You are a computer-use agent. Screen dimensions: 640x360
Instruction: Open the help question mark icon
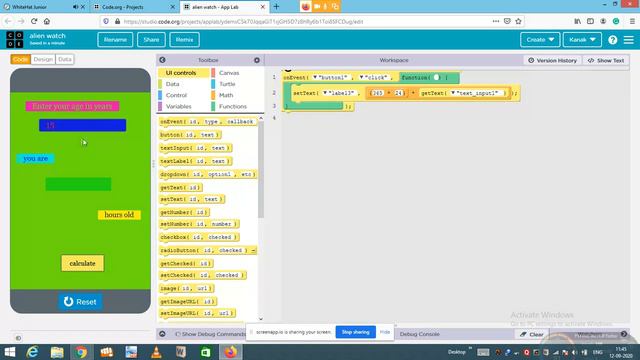(612, 40)
